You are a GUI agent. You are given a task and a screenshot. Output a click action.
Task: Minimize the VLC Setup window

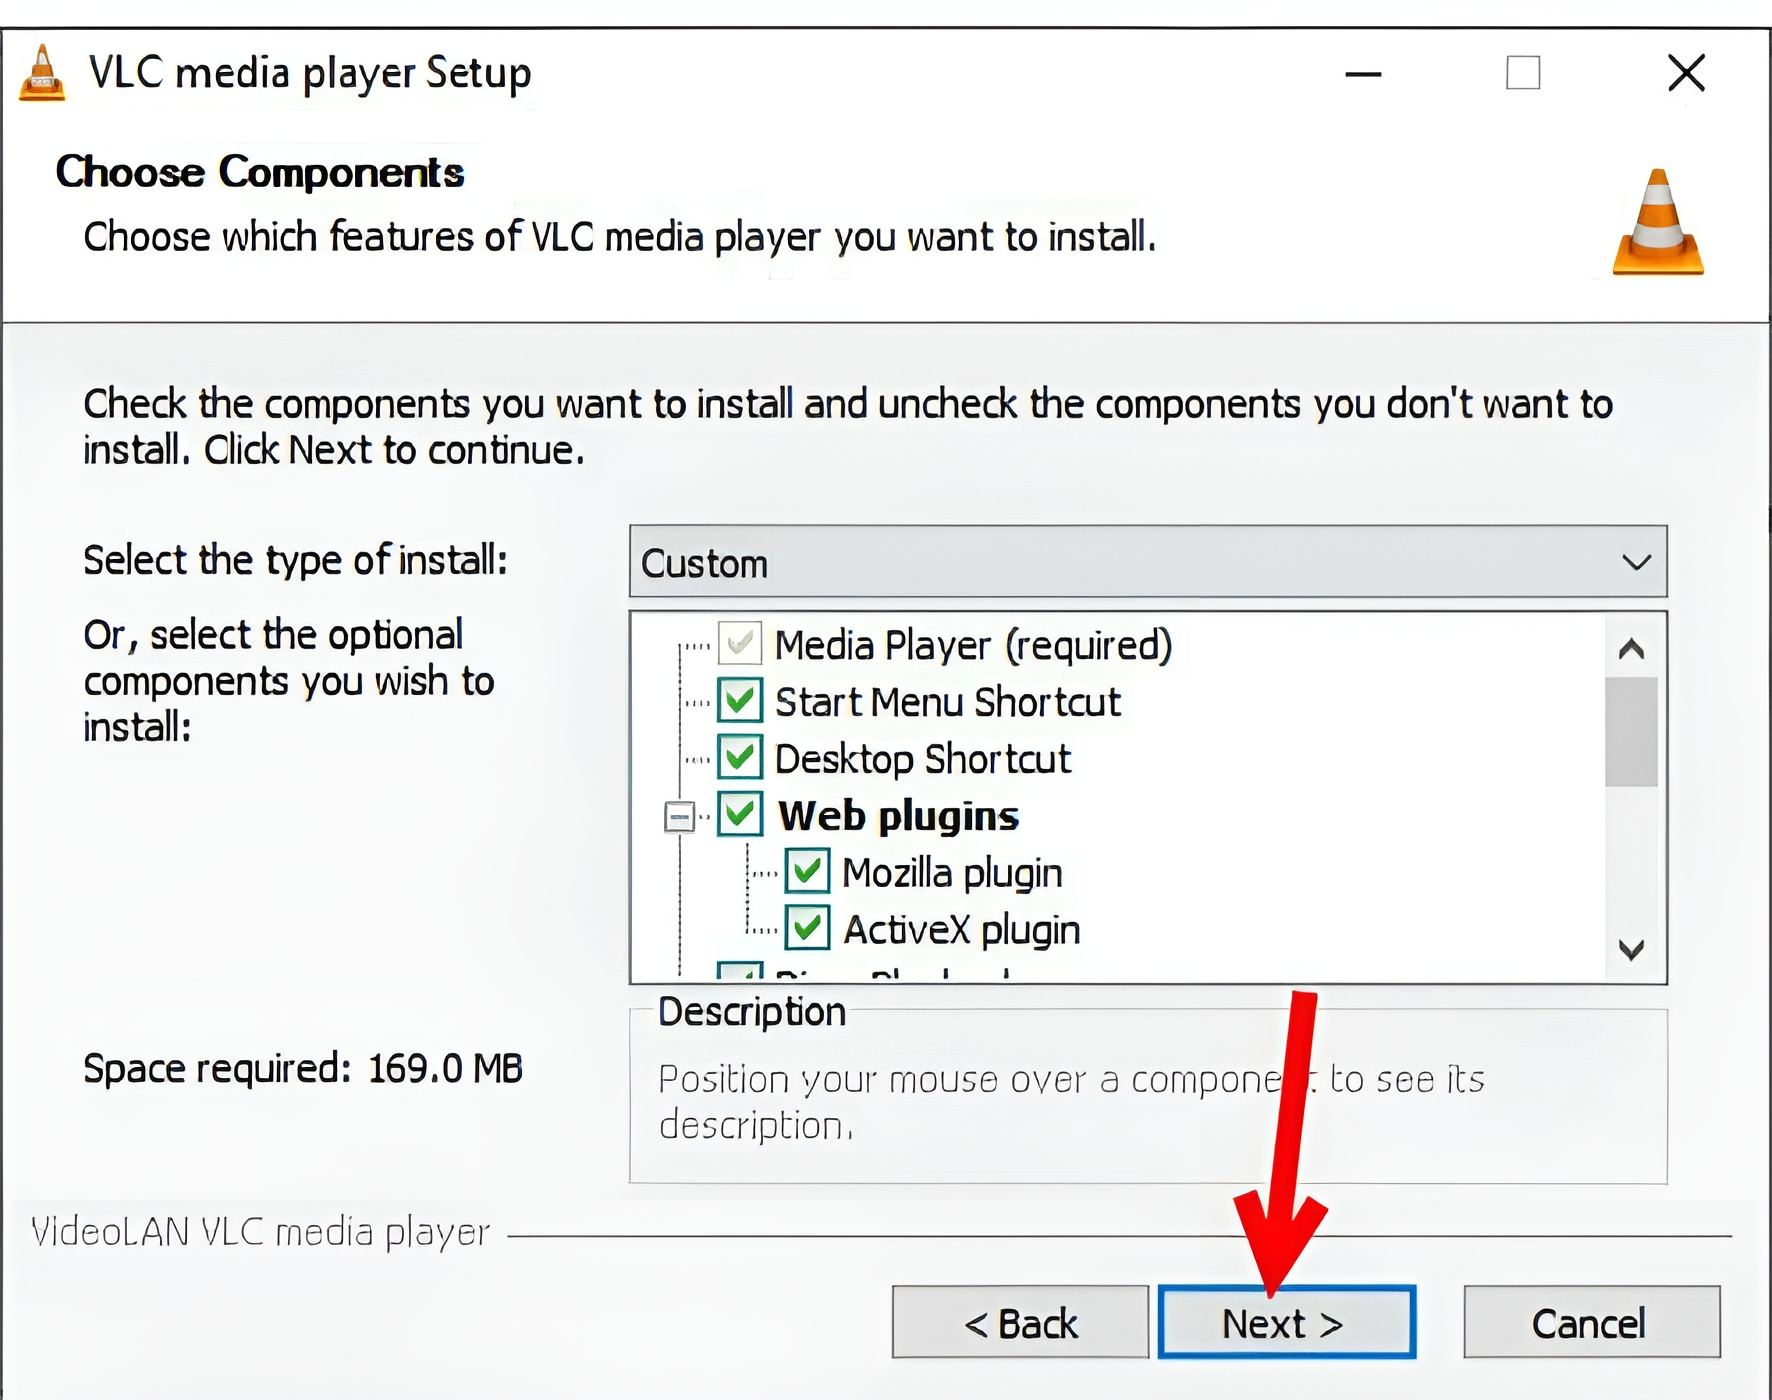1363,73
